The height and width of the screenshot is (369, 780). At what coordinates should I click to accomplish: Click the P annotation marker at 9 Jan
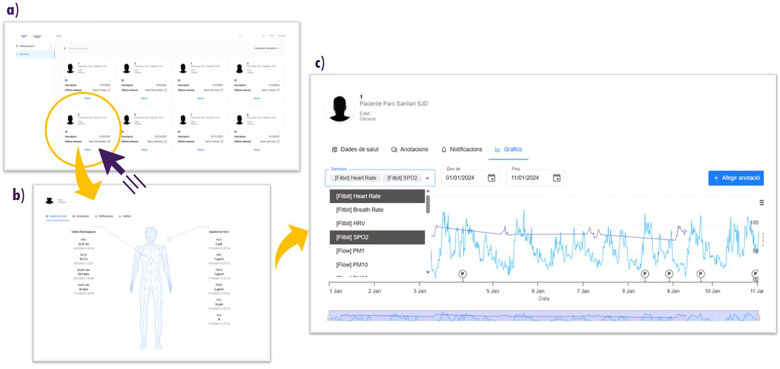[669, 274]
